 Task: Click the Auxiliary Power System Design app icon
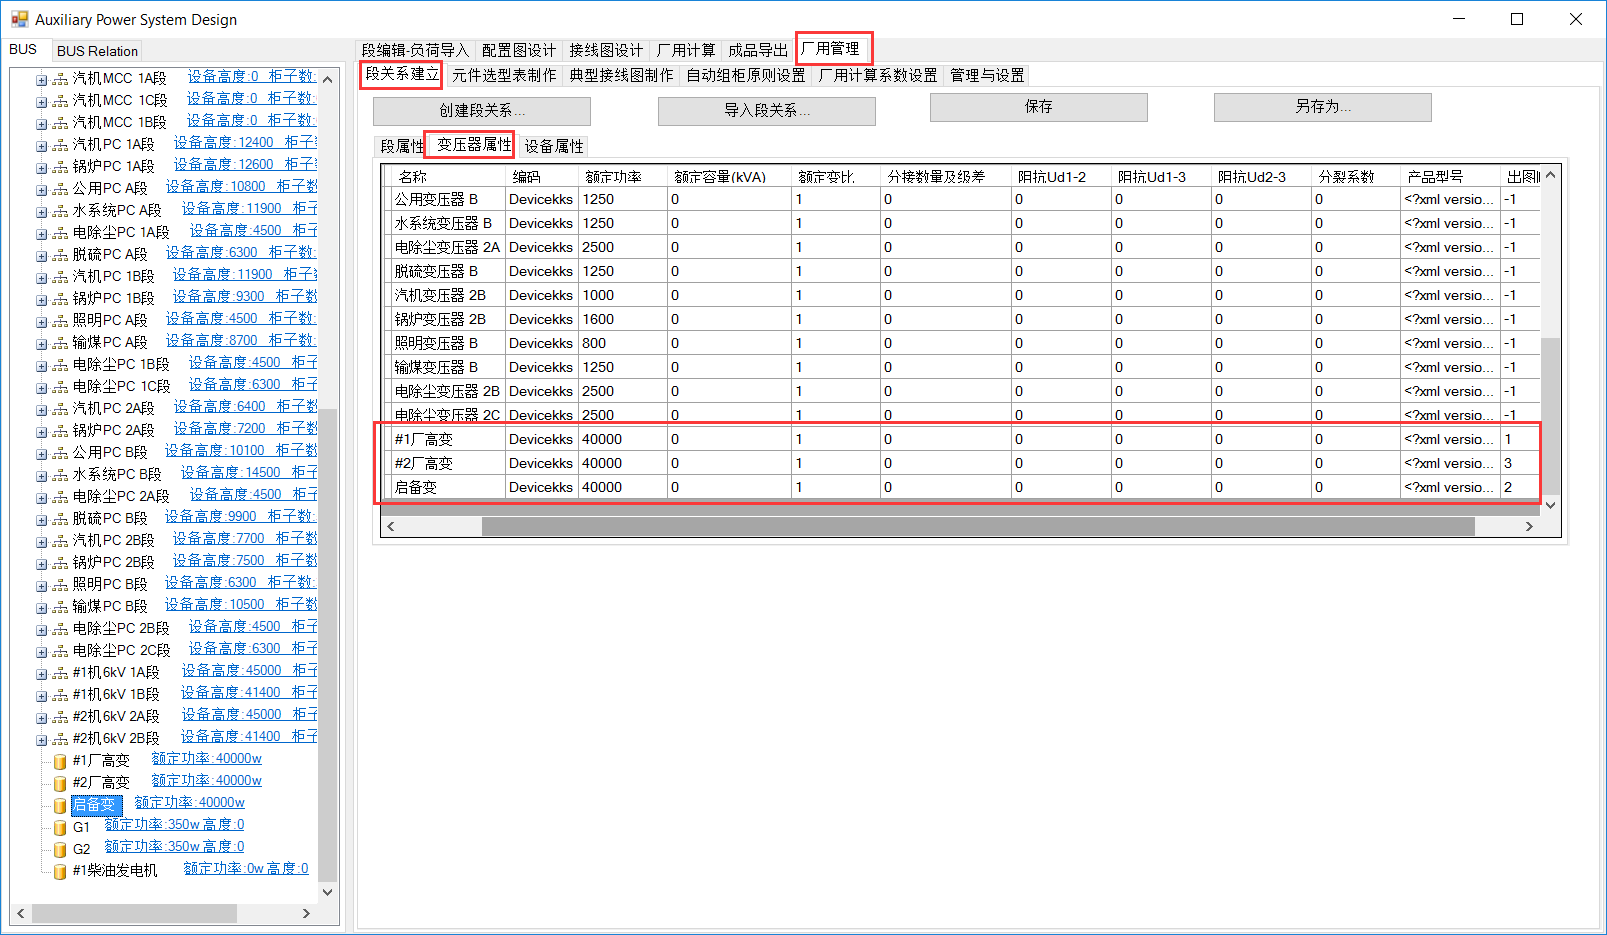click(19, 19)
